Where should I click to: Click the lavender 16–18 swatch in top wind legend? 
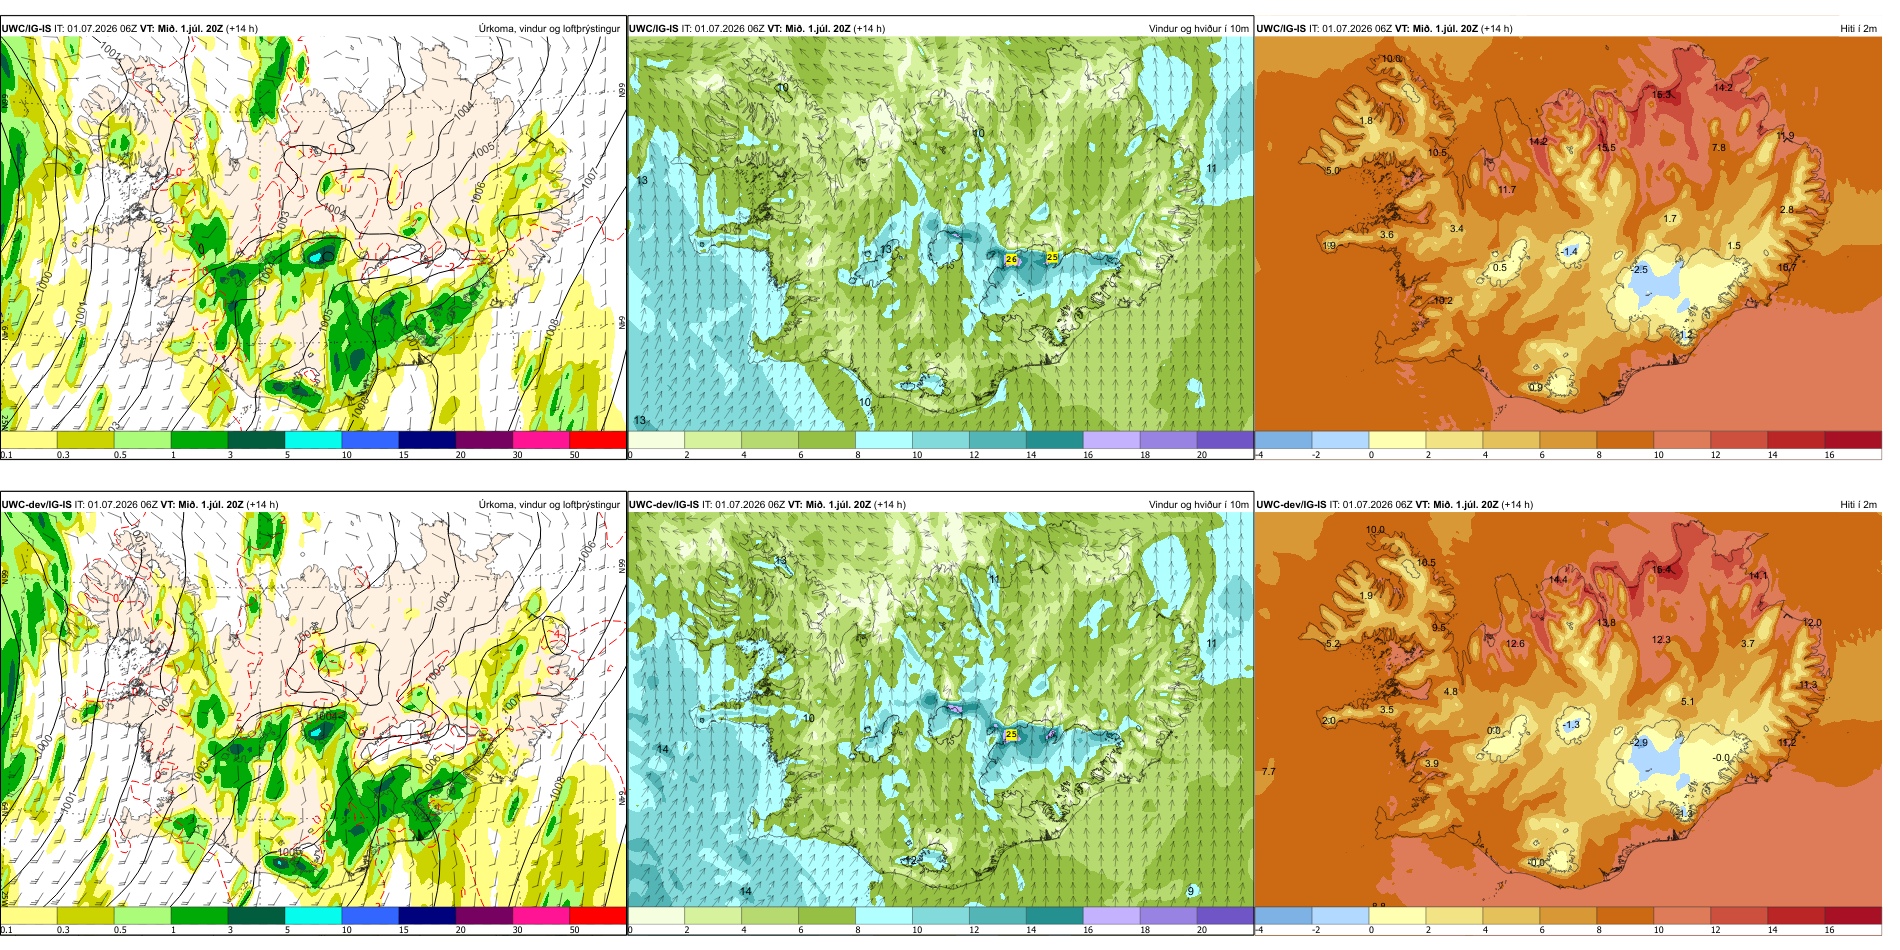[x=1111, y=440]
